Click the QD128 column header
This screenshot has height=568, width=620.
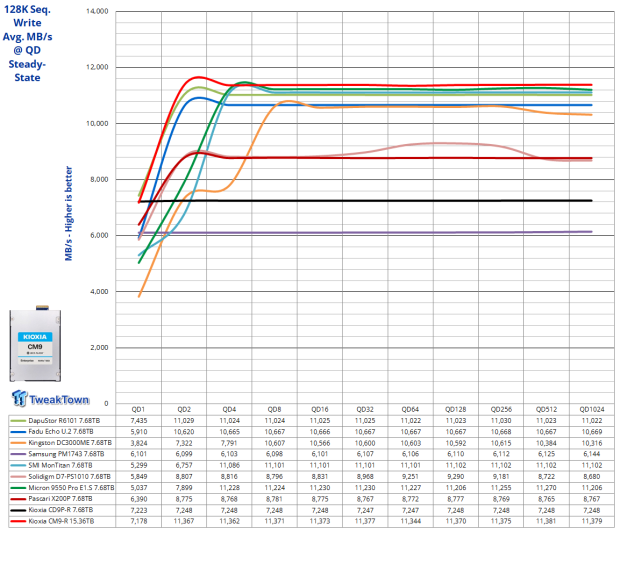click(x=456, y=409)
